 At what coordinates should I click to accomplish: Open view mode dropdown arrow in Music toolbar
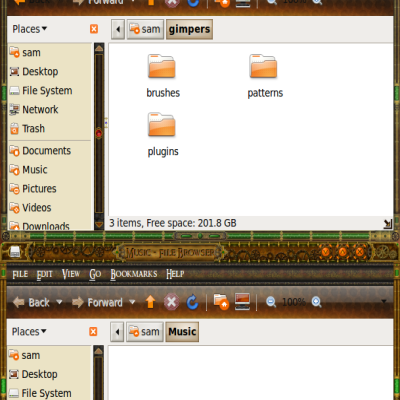384,302
